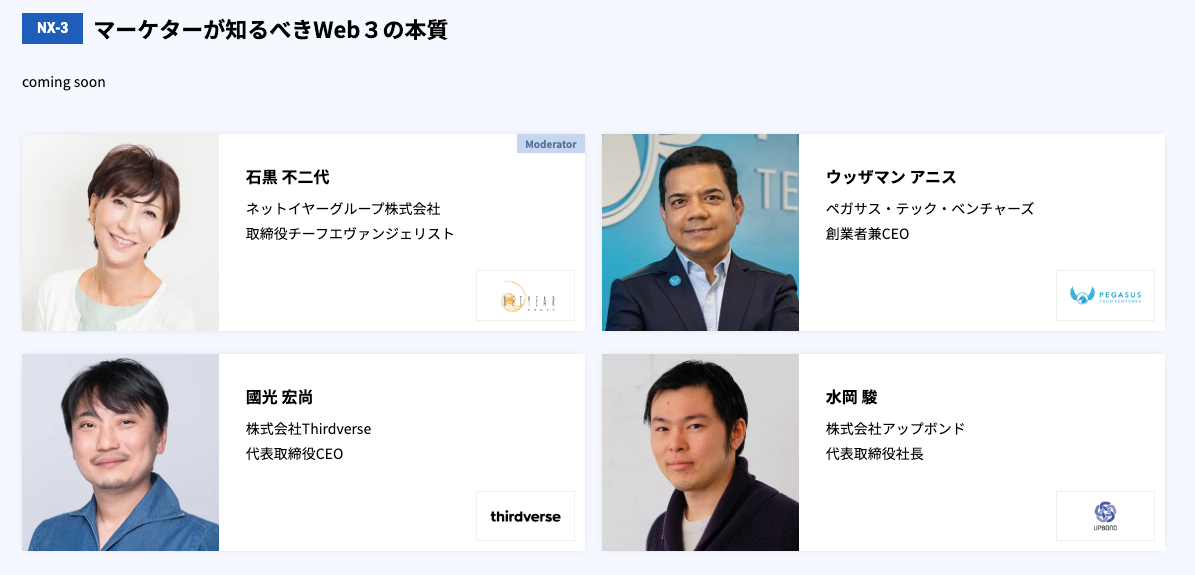Viewport: 1195px width, 575px height.
Task: Click ペガサス・テック・ベンチャーズ company name
Action: tap(930, 209)
